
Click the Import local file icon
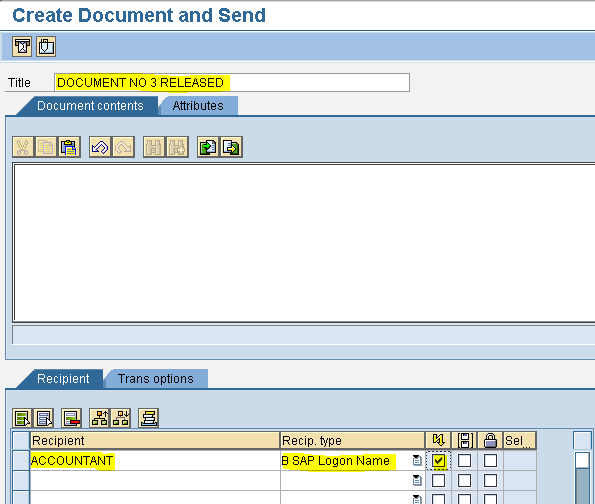pyautogui.click(x=208, y=147)
